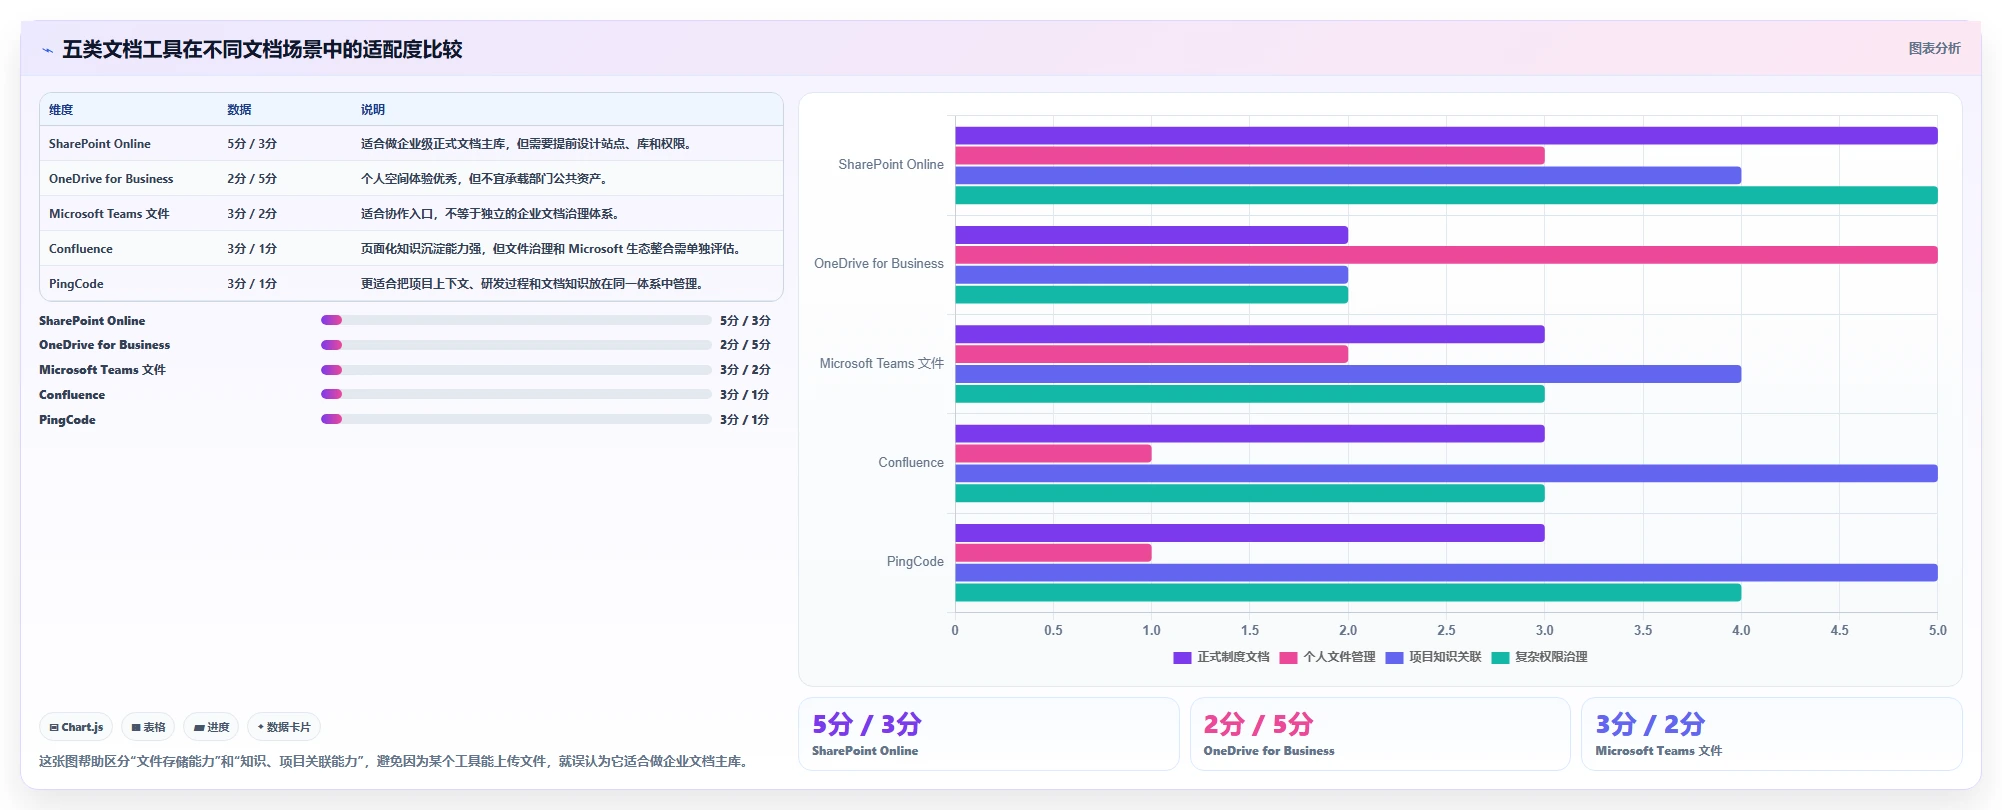Click the 图表分析 label at the header's right
Screen dimensions: 2002x810
click(x=1934, y=48)
